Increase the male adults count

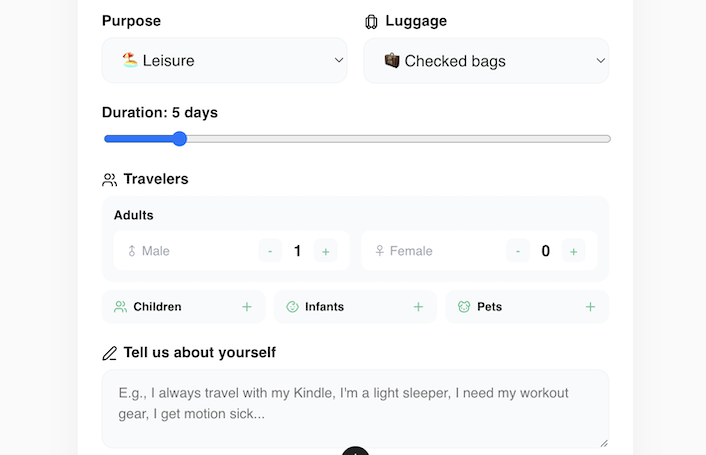pos(325,251)
